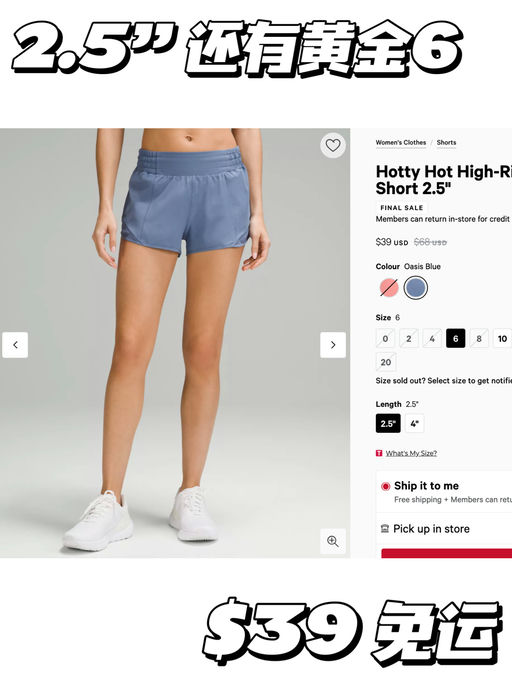
Task: Advance to next product image arrow
Action: [333, 345]
